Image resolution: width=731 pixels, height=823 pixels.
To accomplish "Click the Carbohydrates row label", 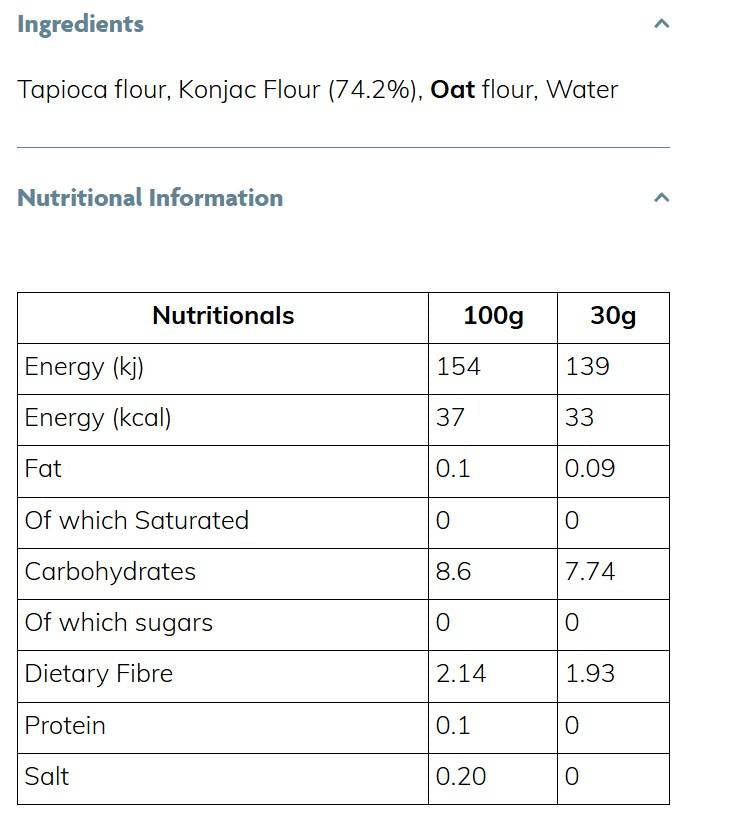I will tap(110, 572).
